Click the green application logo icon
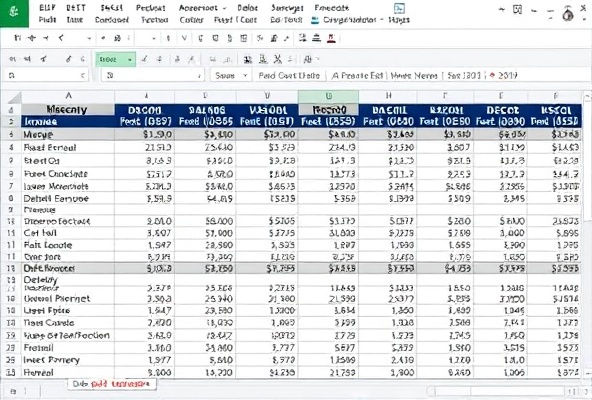 [14, 12]
